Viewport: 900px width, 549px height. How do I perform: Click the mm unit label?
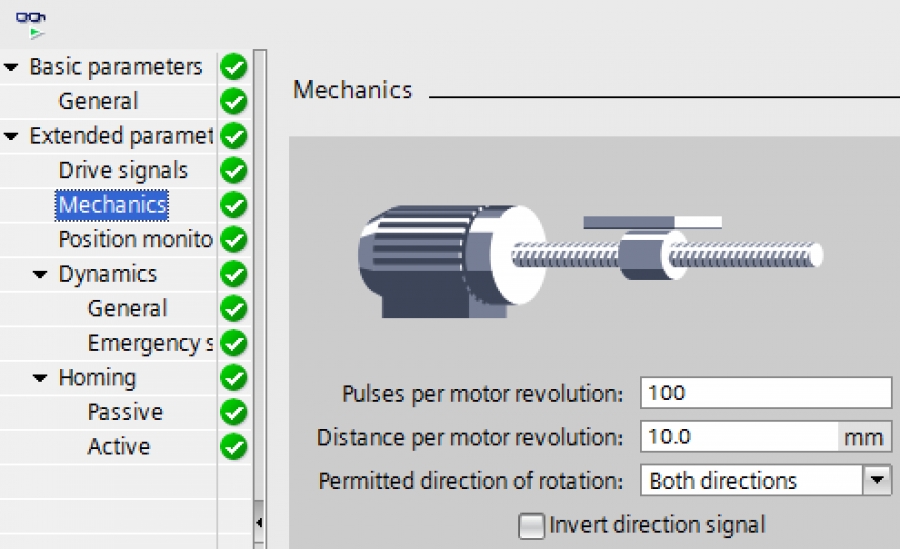[x=863, y=438]
